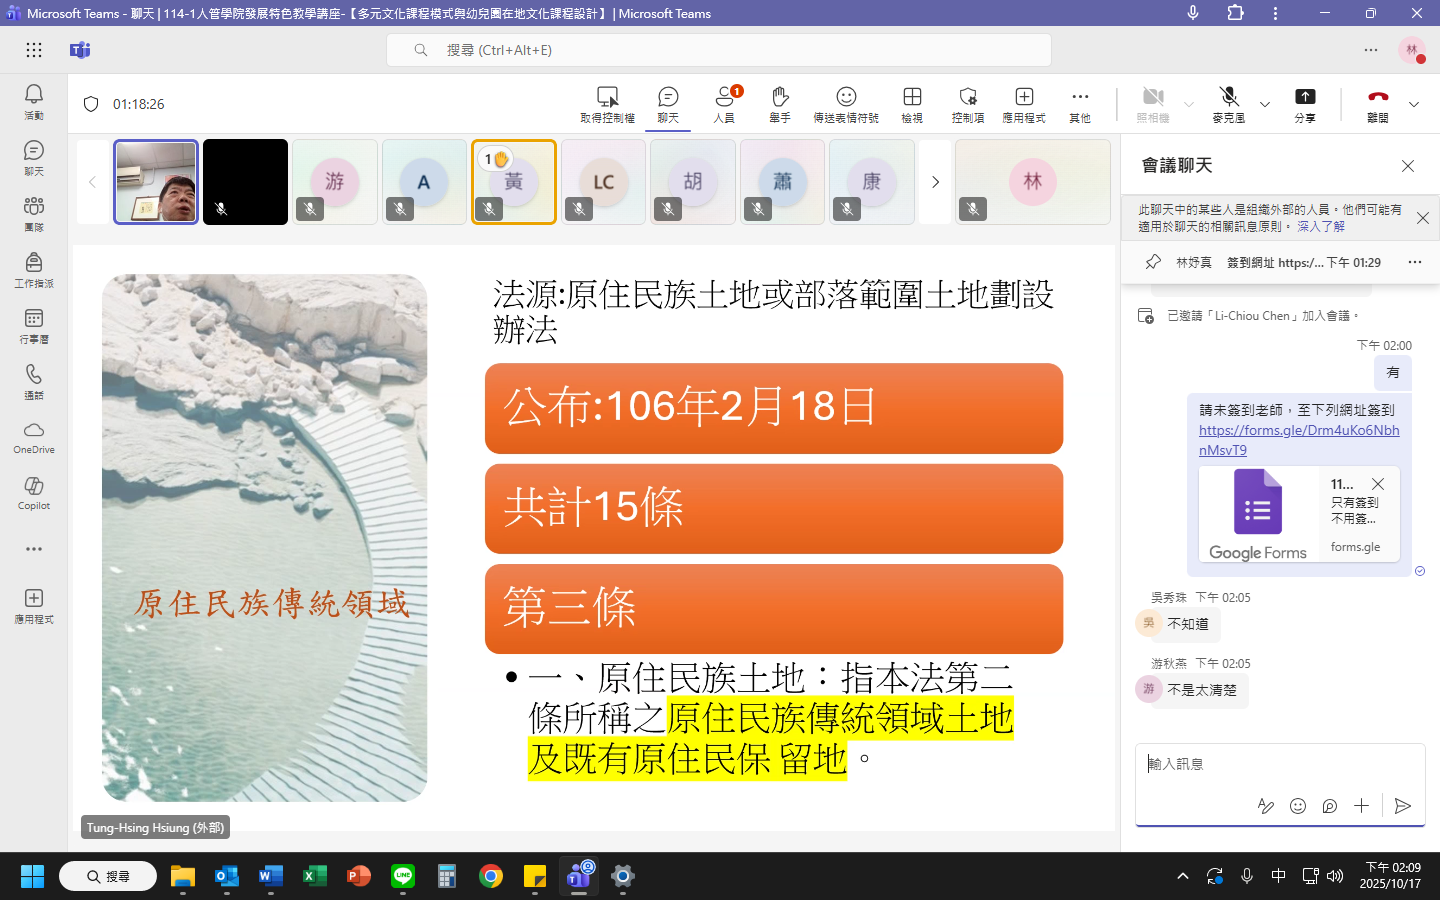1440x900 pixels.
Task: Click the message input field (輸入訊息)
Action: coord(1278,764)
